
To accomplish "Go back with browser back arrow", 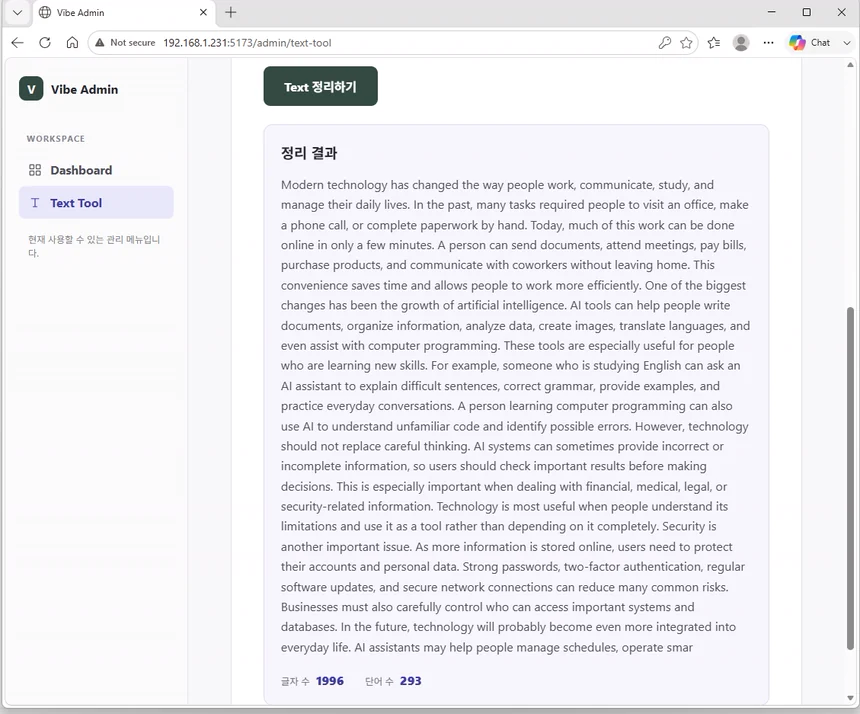I will [x=18, y=43].
